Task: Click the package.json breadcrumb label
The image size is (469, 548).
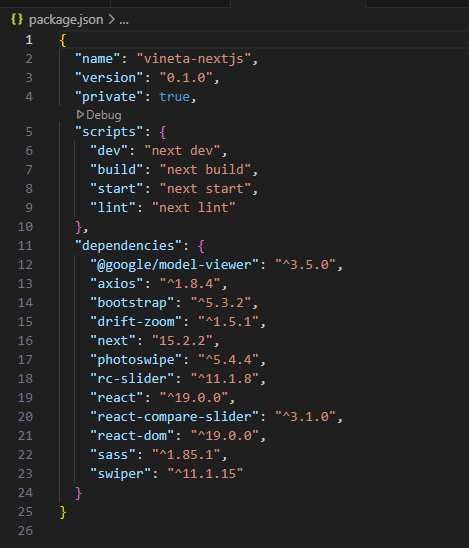Action: point(66,20)
